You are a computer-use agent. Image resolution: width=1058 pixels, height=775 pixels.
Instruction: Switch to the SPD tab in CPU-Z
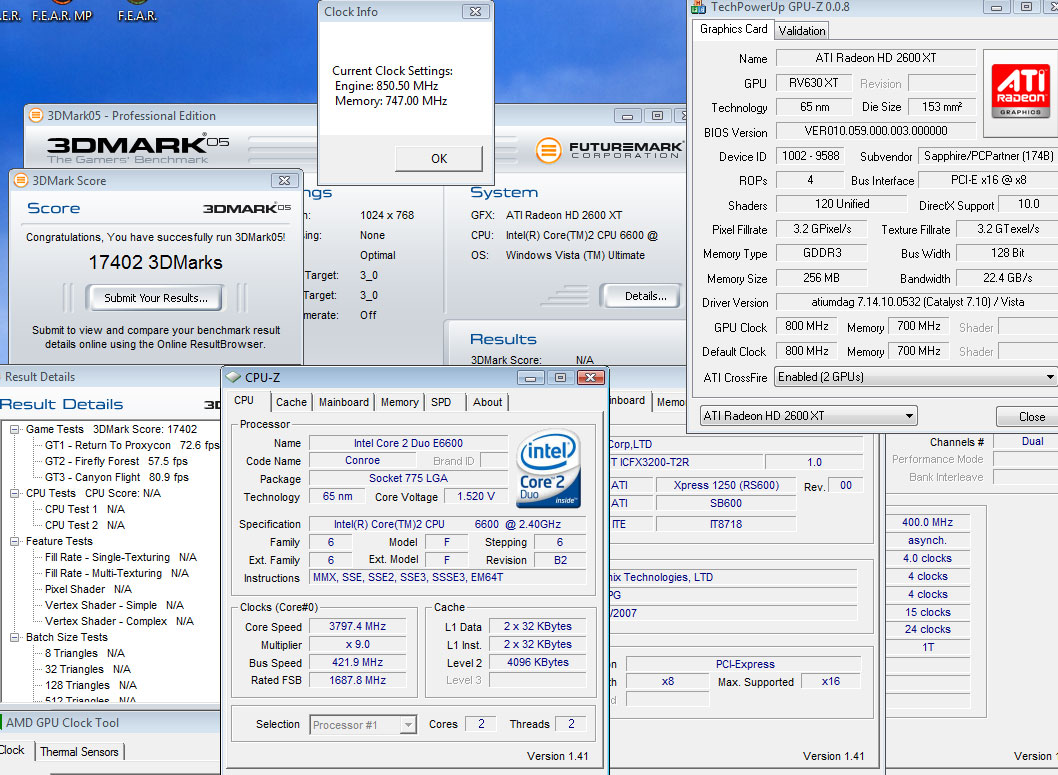click(441, 402)
